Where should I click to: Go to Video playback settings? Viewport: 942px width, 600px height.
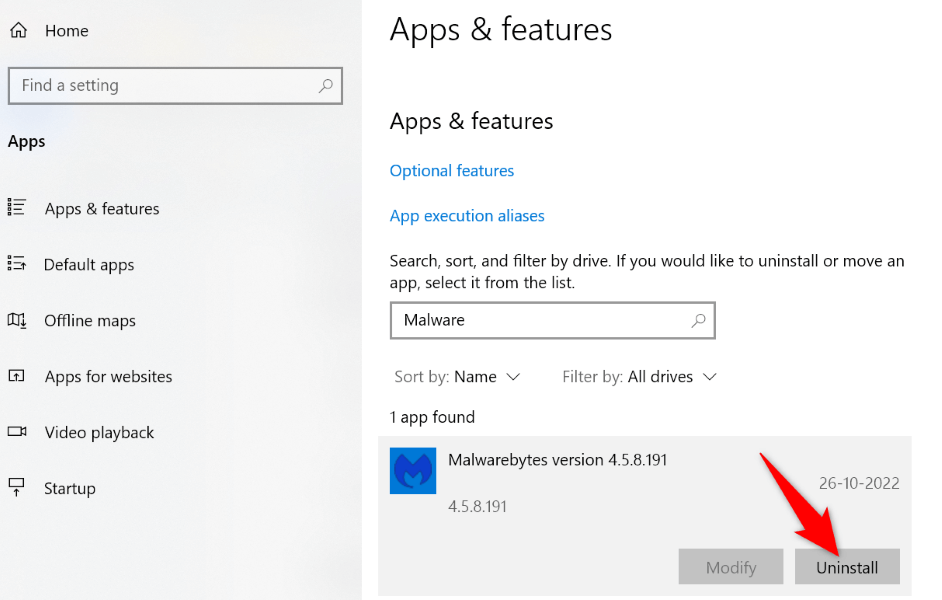click(99, 433)
